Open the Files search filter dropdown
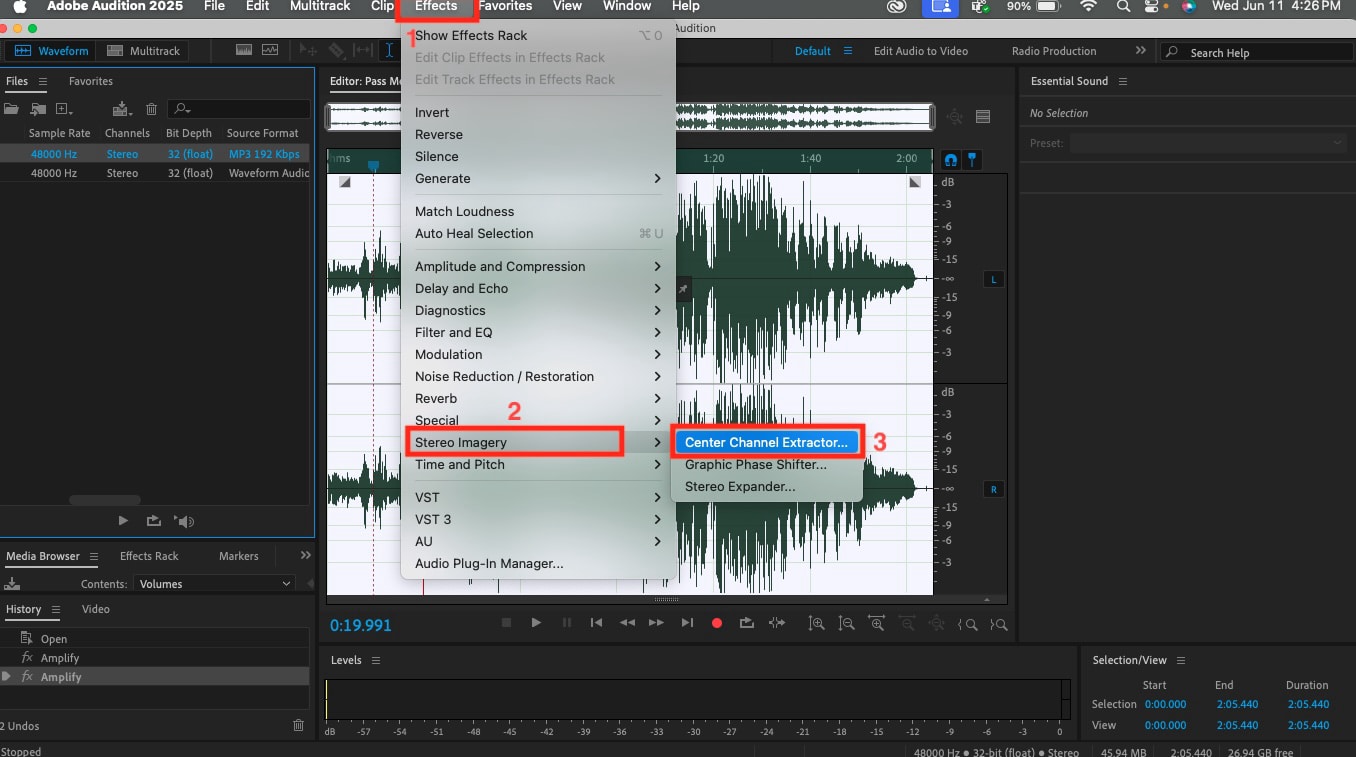 point(181,109)
